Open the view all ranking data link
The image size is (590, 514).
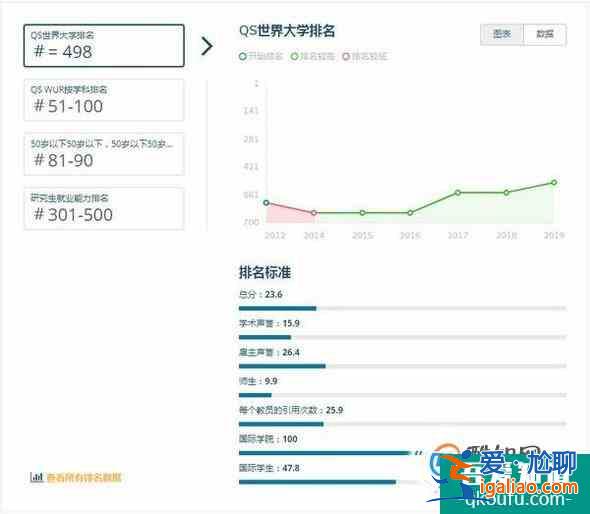84,478
